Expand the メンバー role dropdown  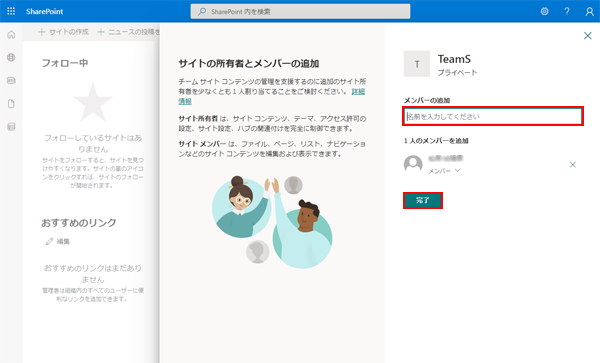(444, 171)
